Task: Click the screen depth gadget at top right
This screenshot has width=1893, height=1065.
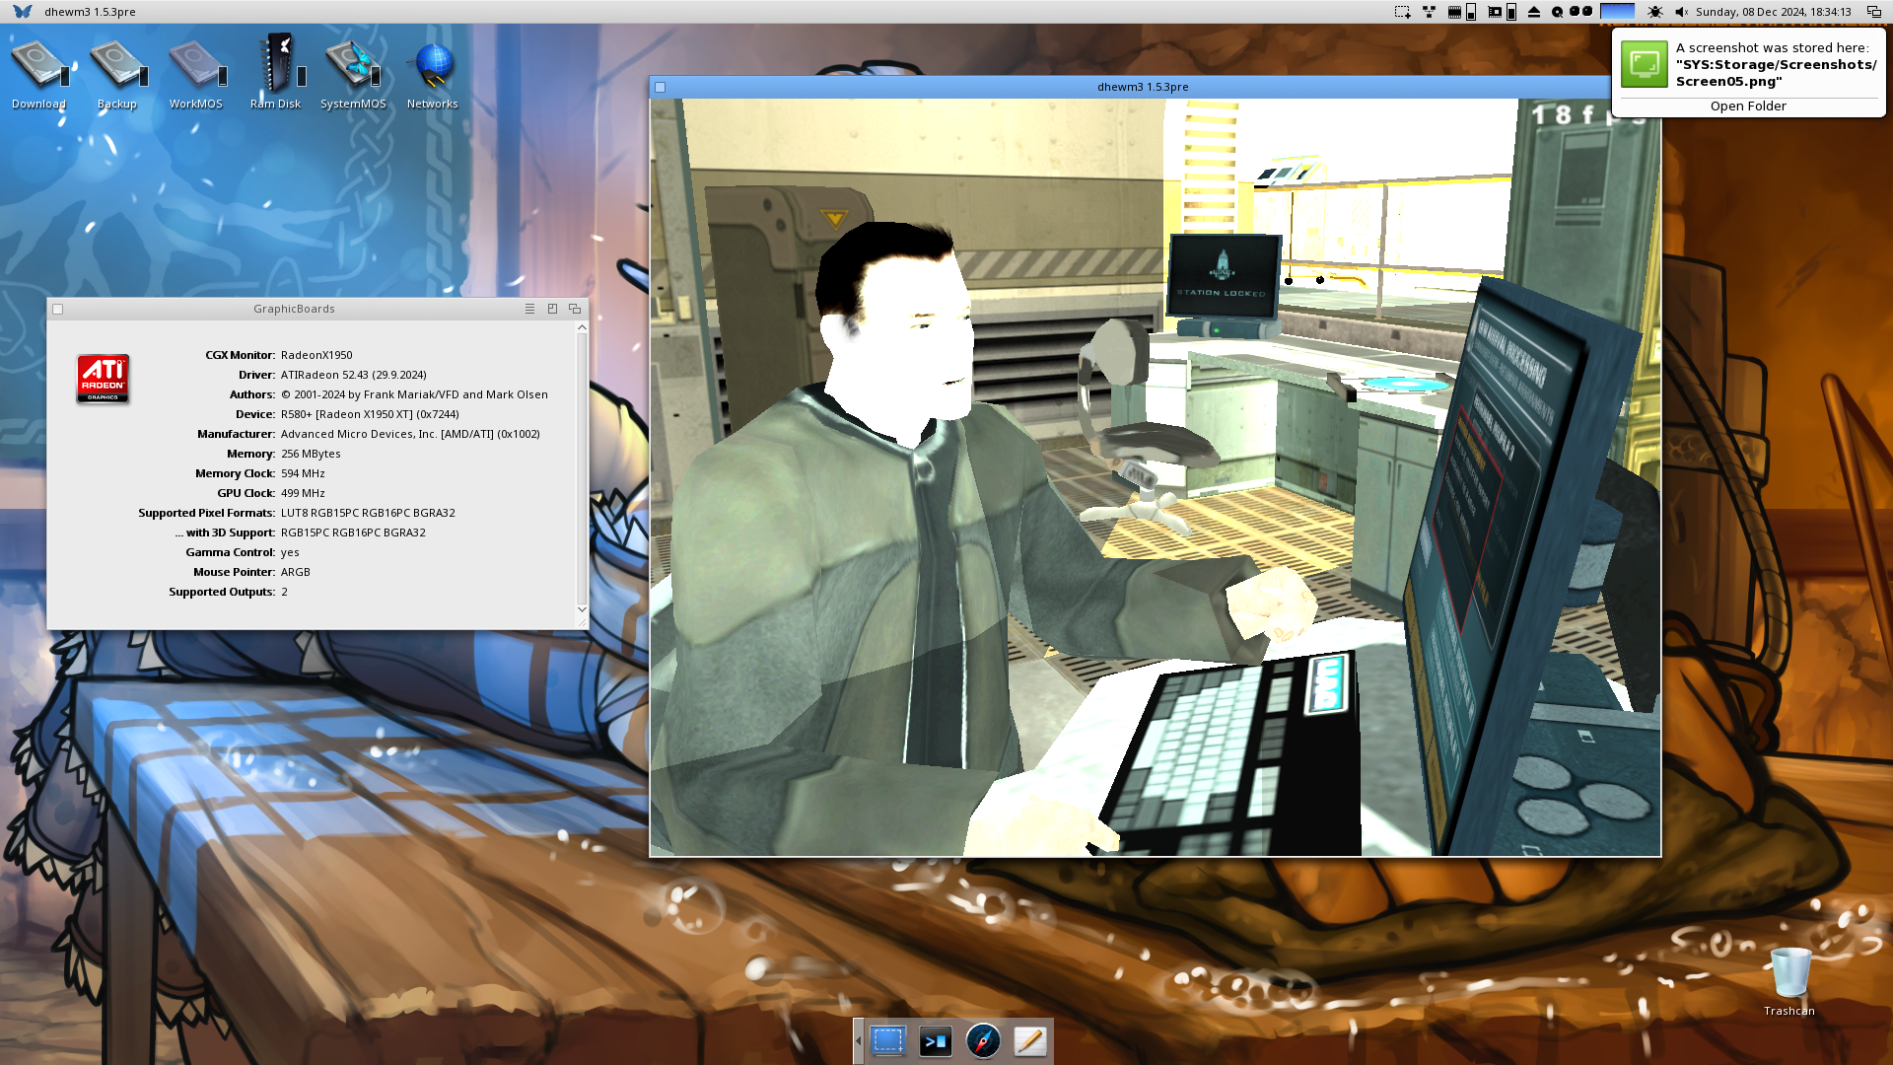Action: pos(1874,12)
